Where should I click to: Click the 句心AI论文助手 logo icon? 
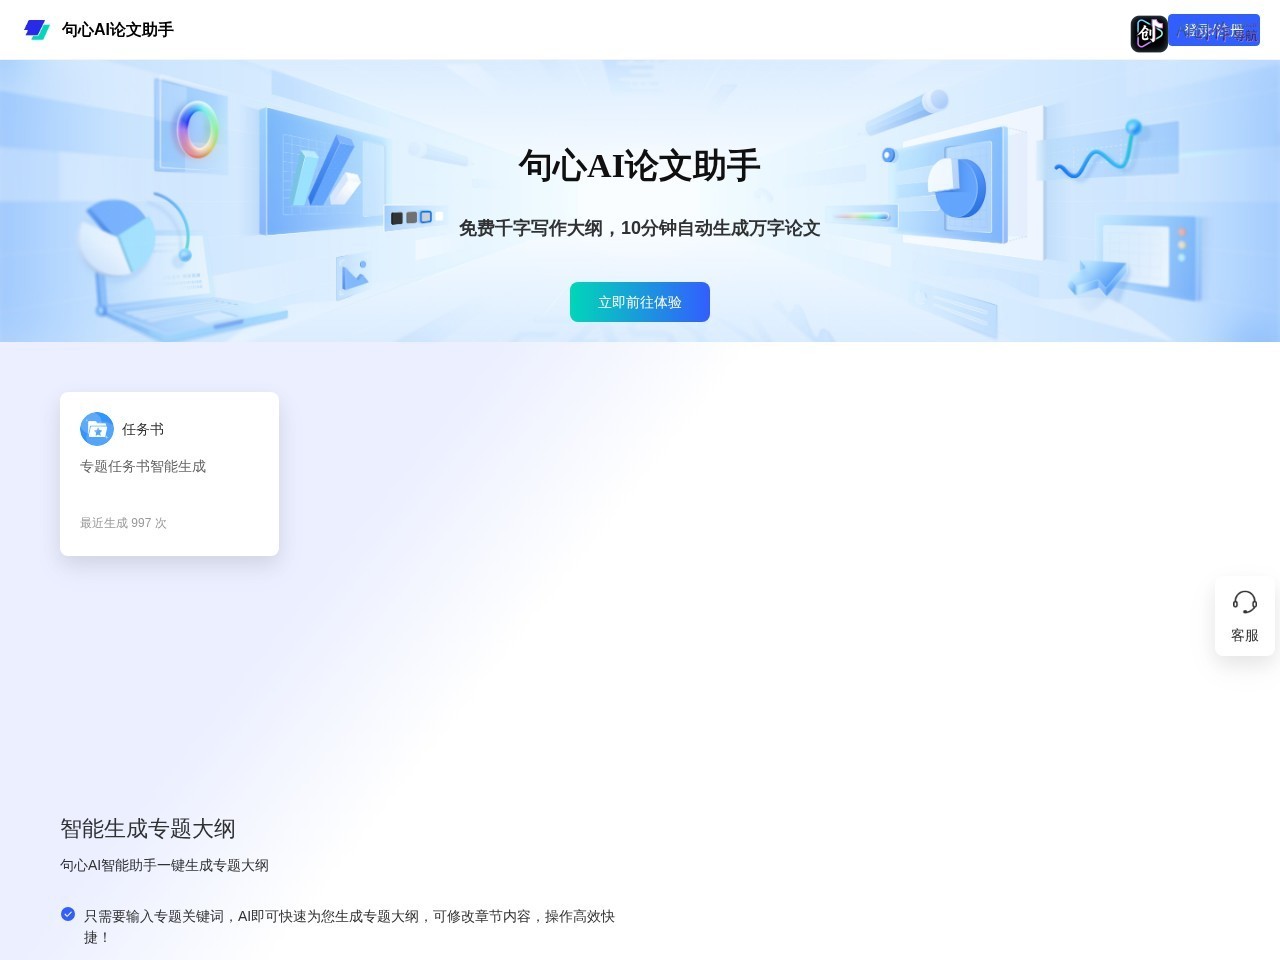(37, 30)
